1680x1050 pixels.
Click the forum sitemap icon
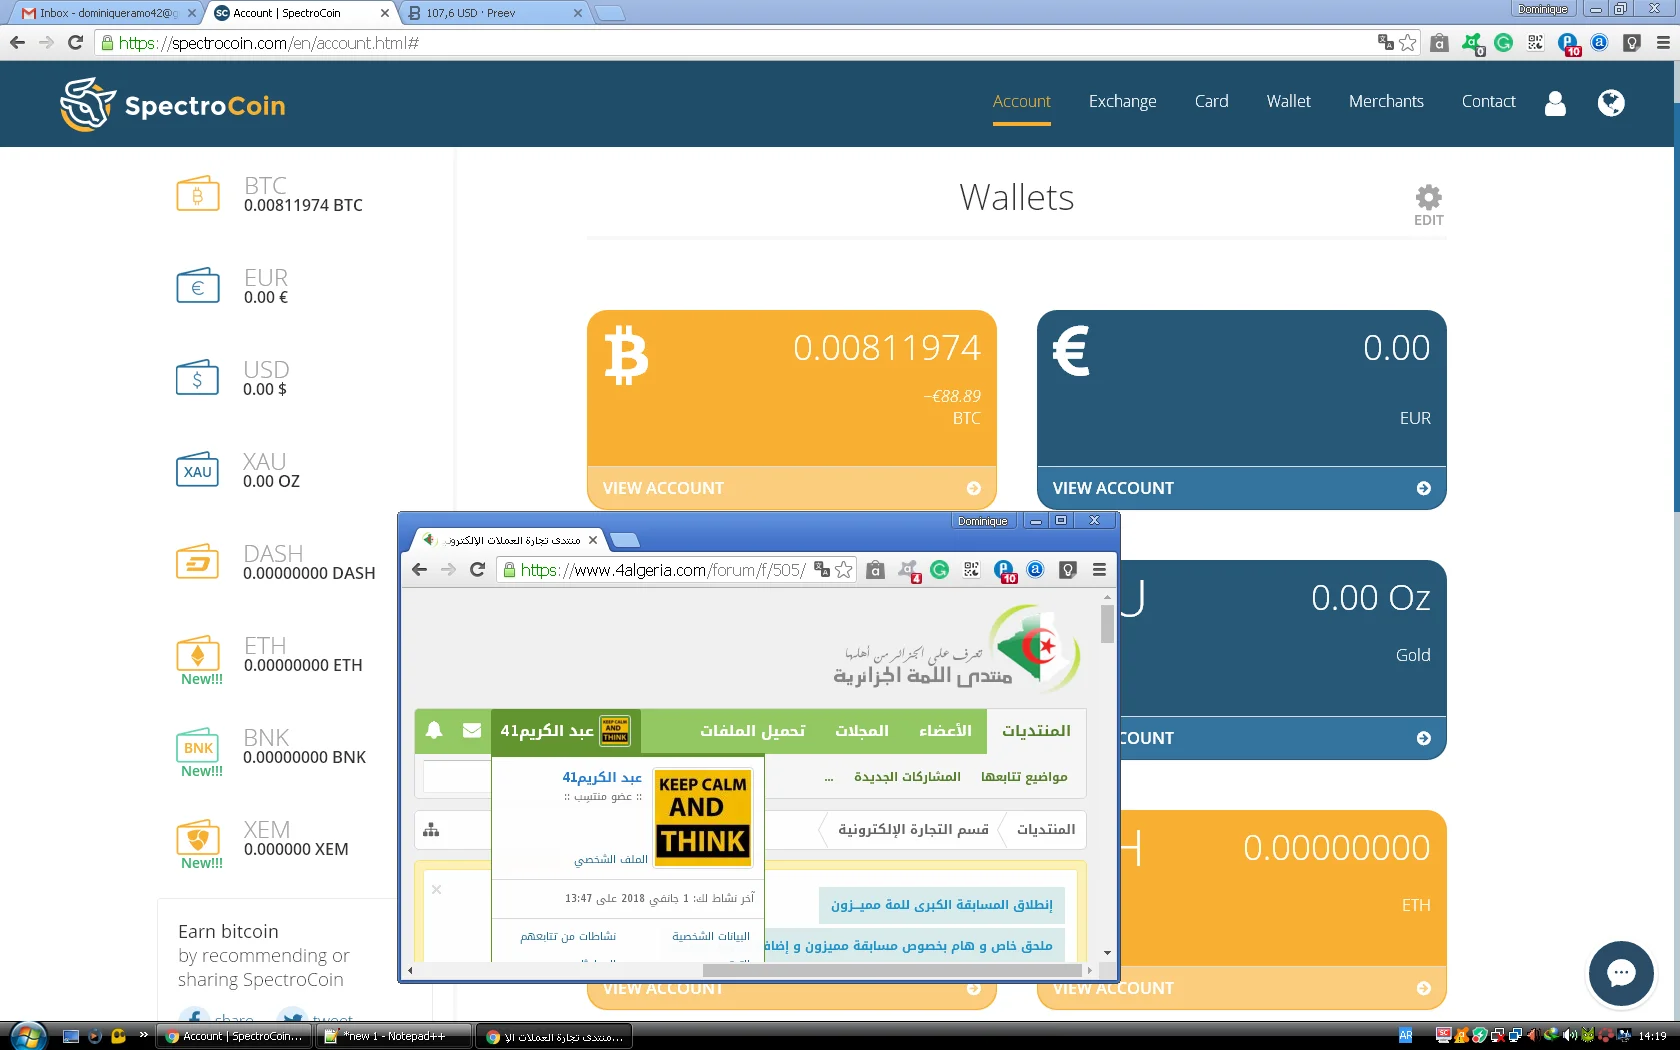coord(431,830)
